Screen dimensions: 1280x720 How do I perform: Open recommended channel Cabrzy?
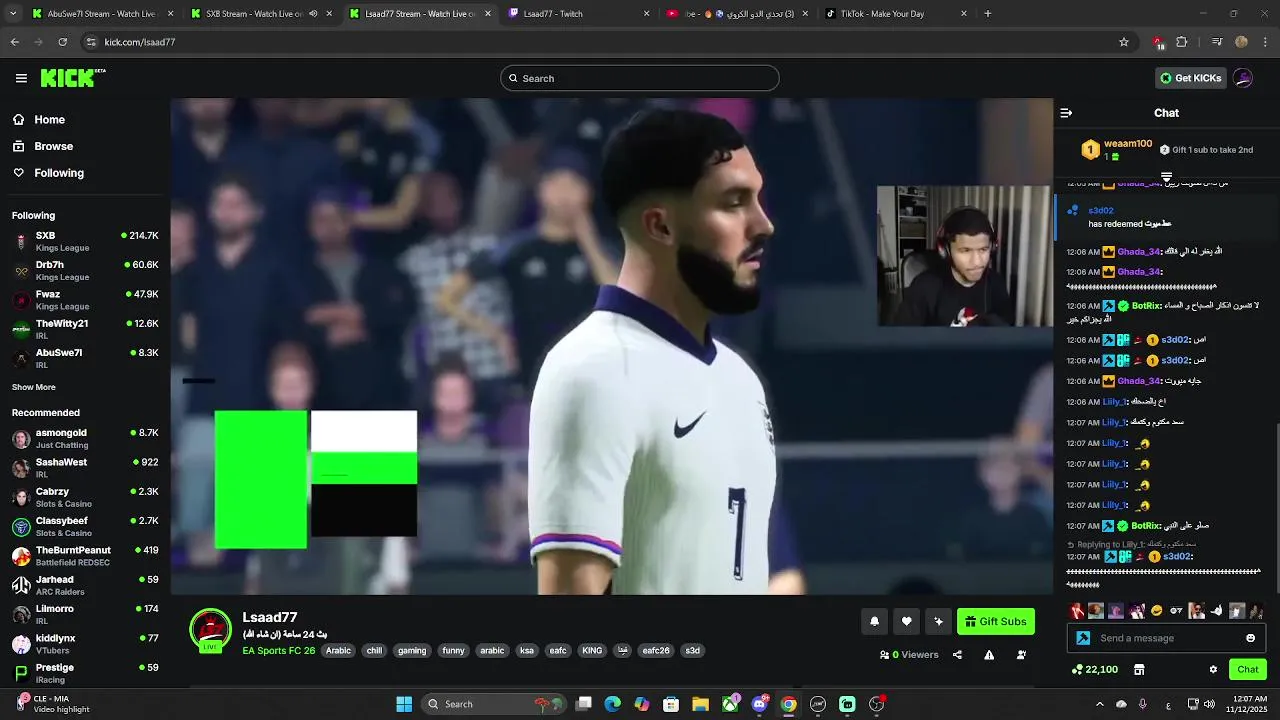click(85, 497)
